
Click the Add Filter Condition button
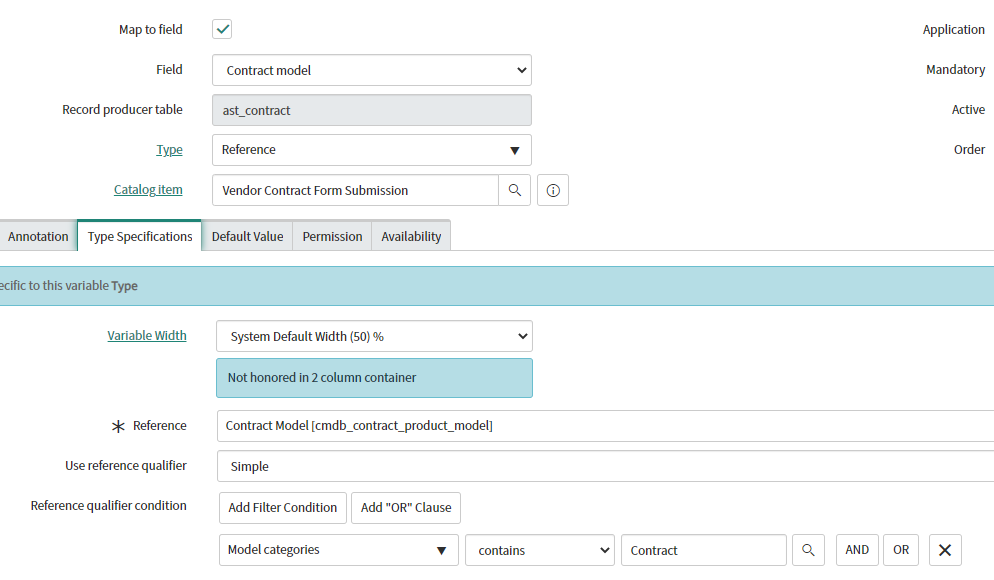[283, 507]
